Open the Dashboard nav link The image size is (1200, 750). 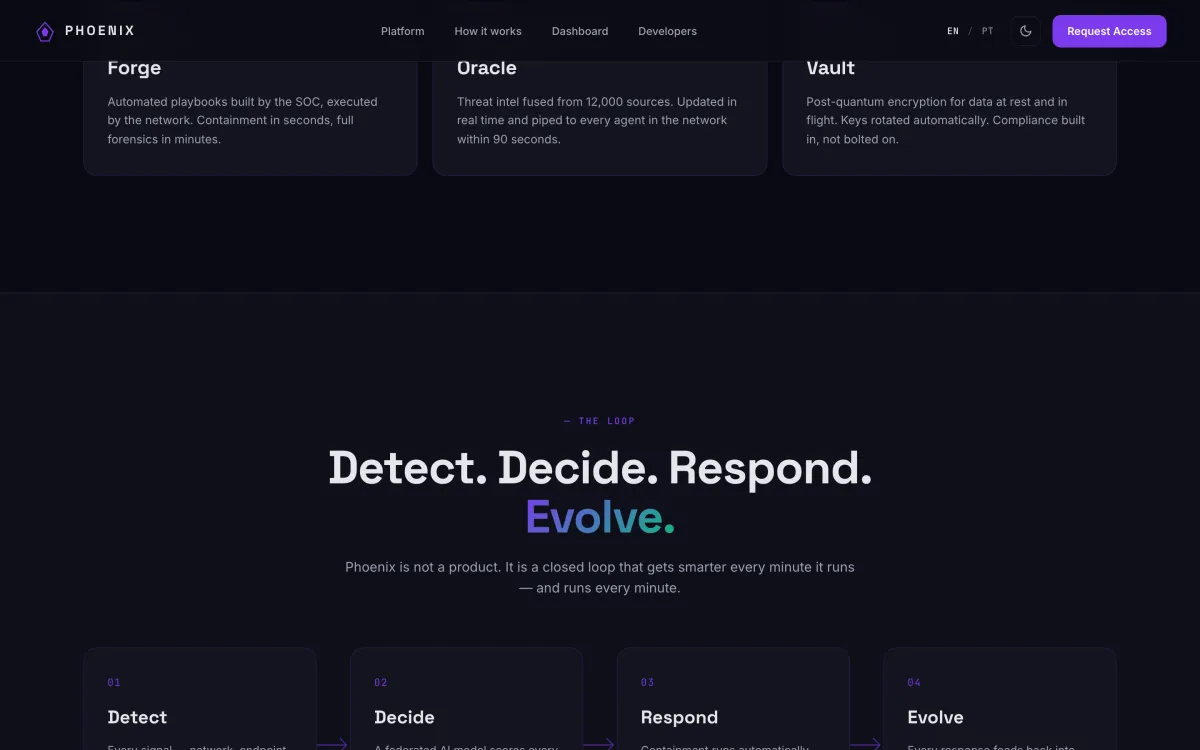[x=580, y=31]
